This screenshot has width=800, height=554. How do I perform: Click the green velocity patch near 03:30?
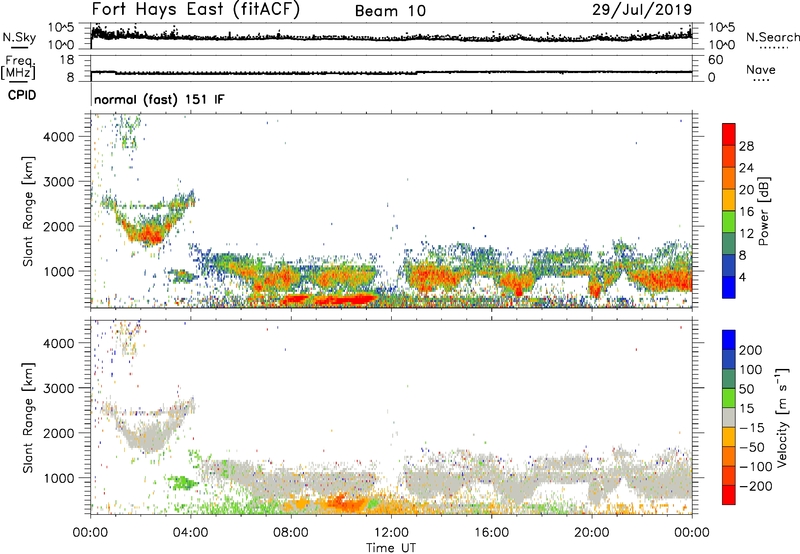pyautogui.click(x=182, y=482)
